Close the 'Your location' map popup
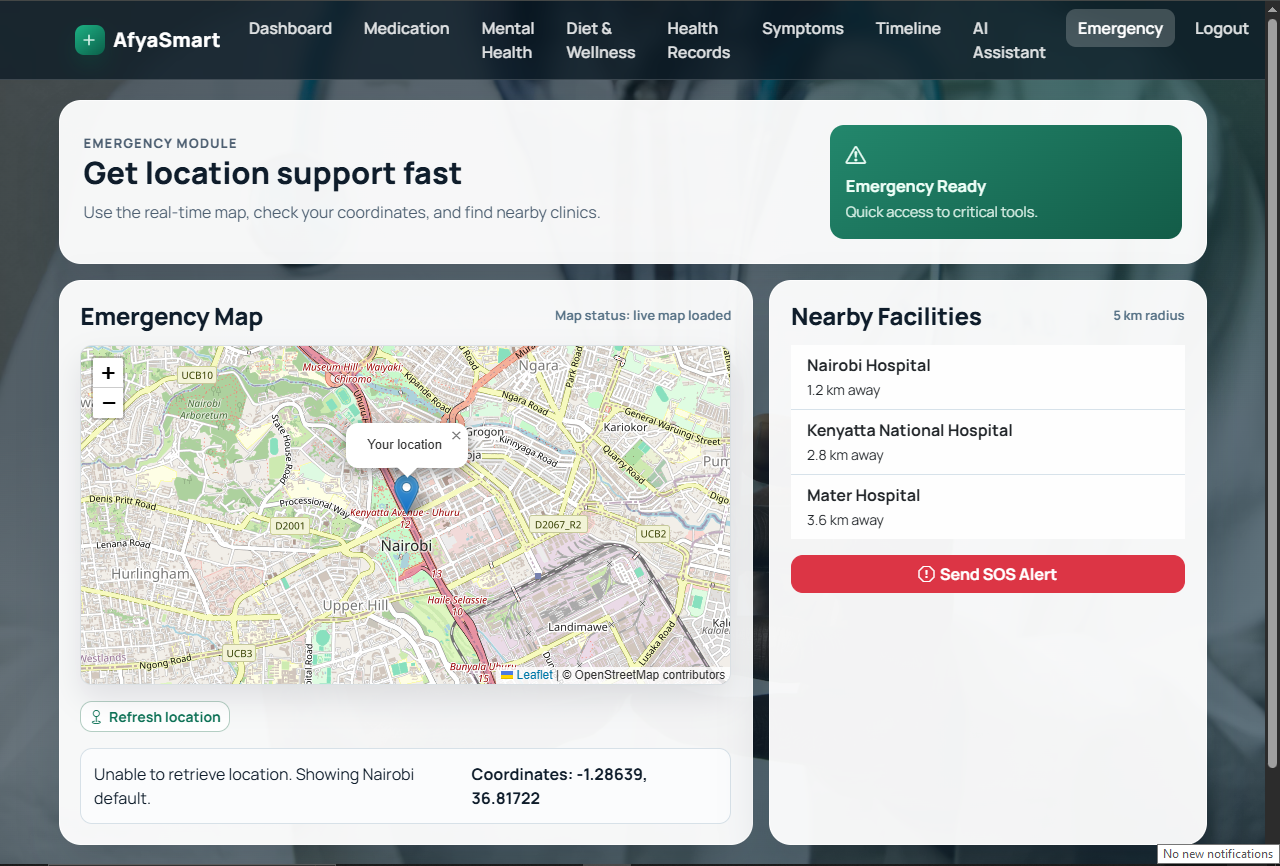This screenshot has height=866, width=1280. tap(456, 435)
